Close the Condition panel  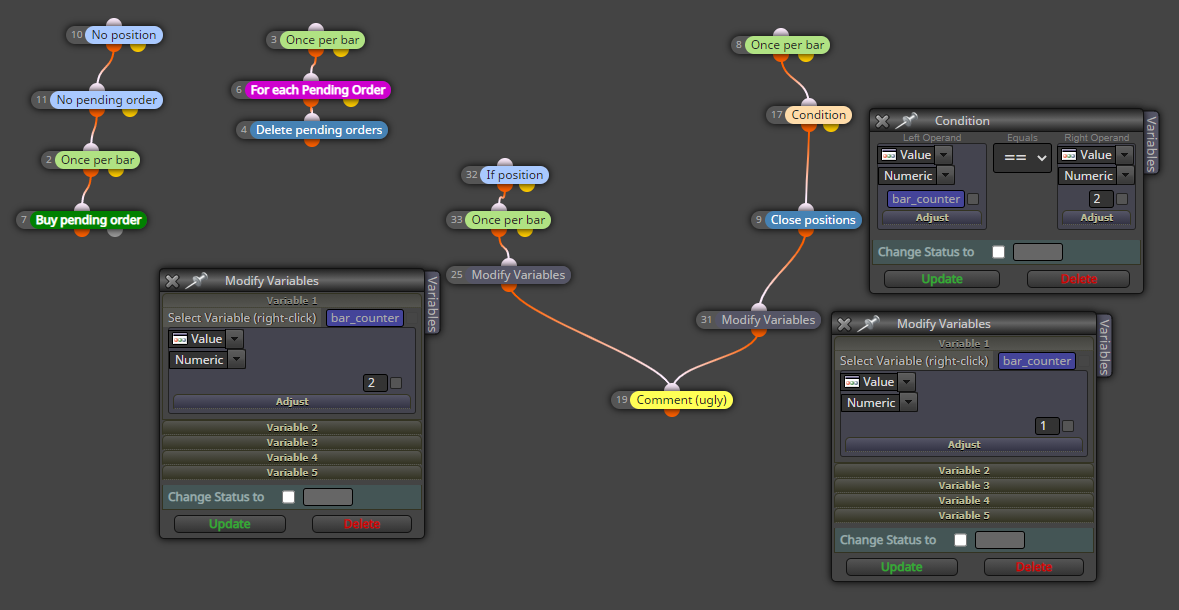point(883,121)
